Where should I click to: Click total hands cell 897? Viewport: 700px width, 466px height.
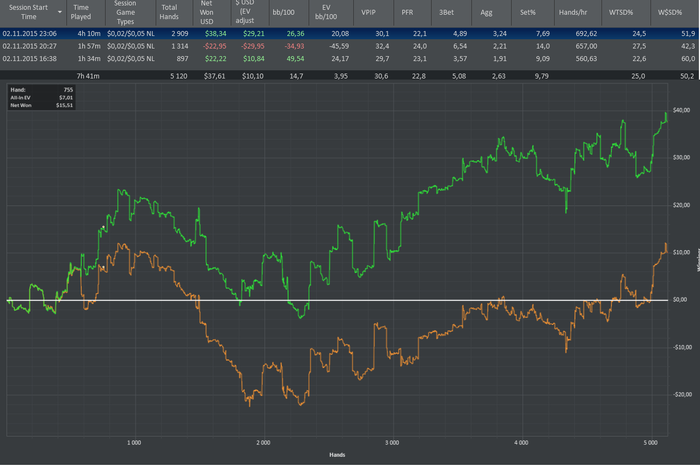click(183, 58)
